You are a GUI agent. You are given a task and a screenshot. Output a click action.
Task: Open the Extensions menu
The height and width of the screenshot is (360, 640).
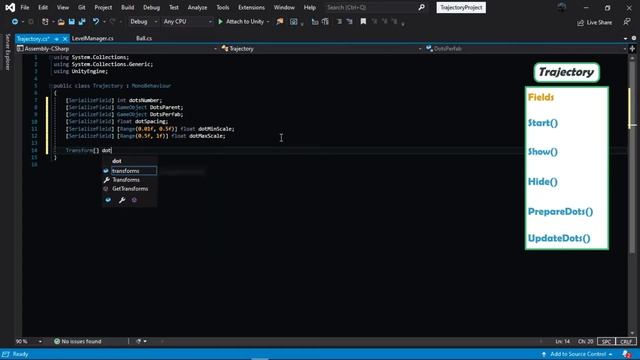pos(251,7)
